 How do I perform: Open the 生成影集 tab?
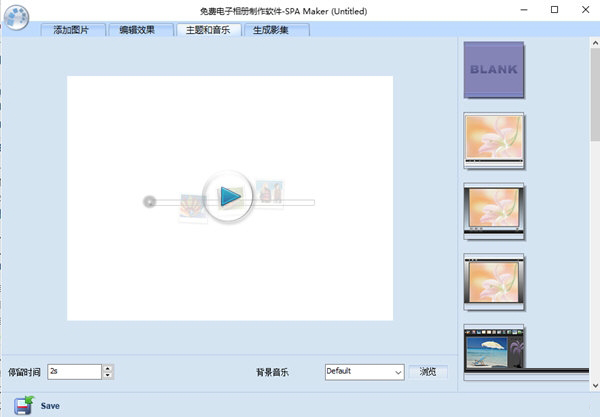point(276,30)
